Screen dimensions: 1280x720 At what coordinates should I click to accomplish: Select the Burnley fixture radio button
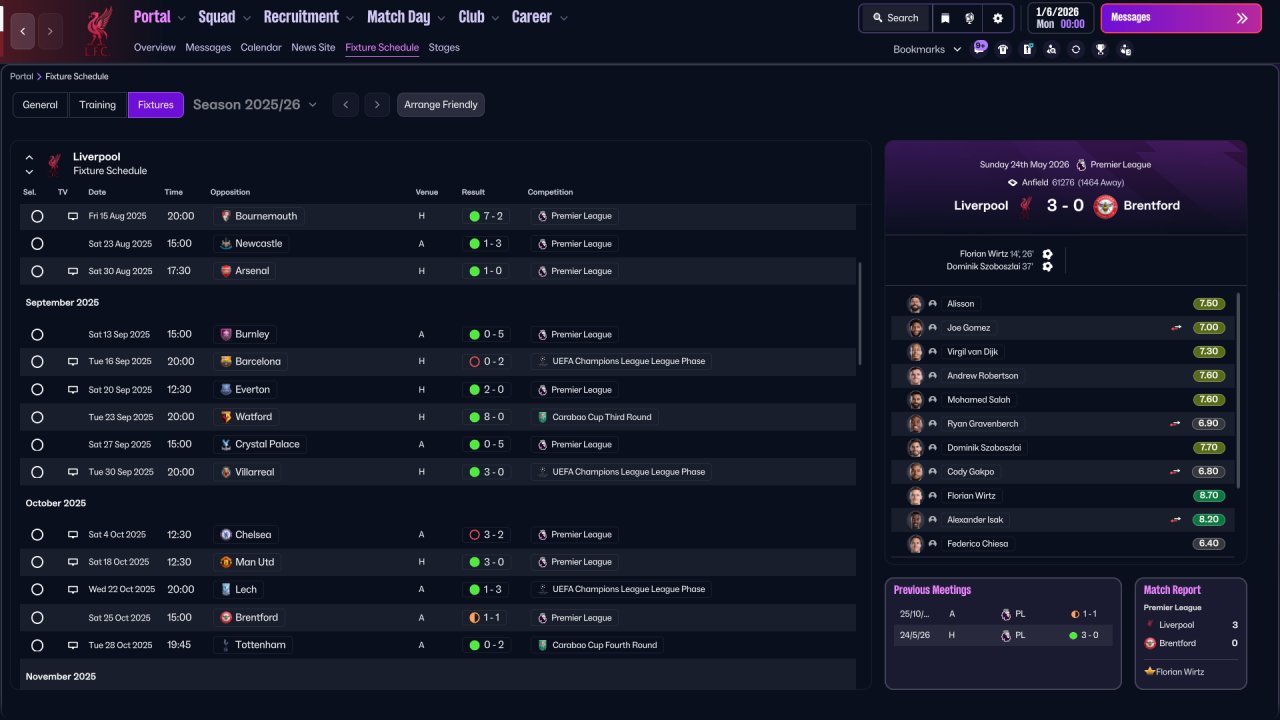37,335
